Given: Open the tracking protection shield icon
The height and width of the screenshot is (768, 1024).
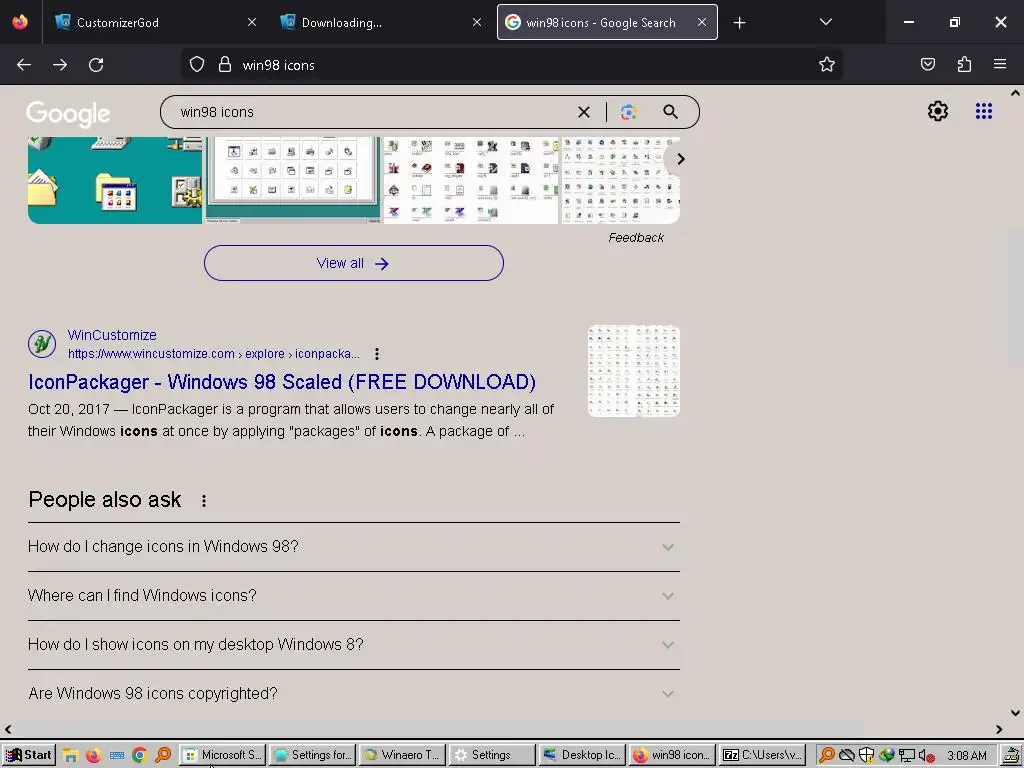Looking at the screenshot, I should click(197, 65).
